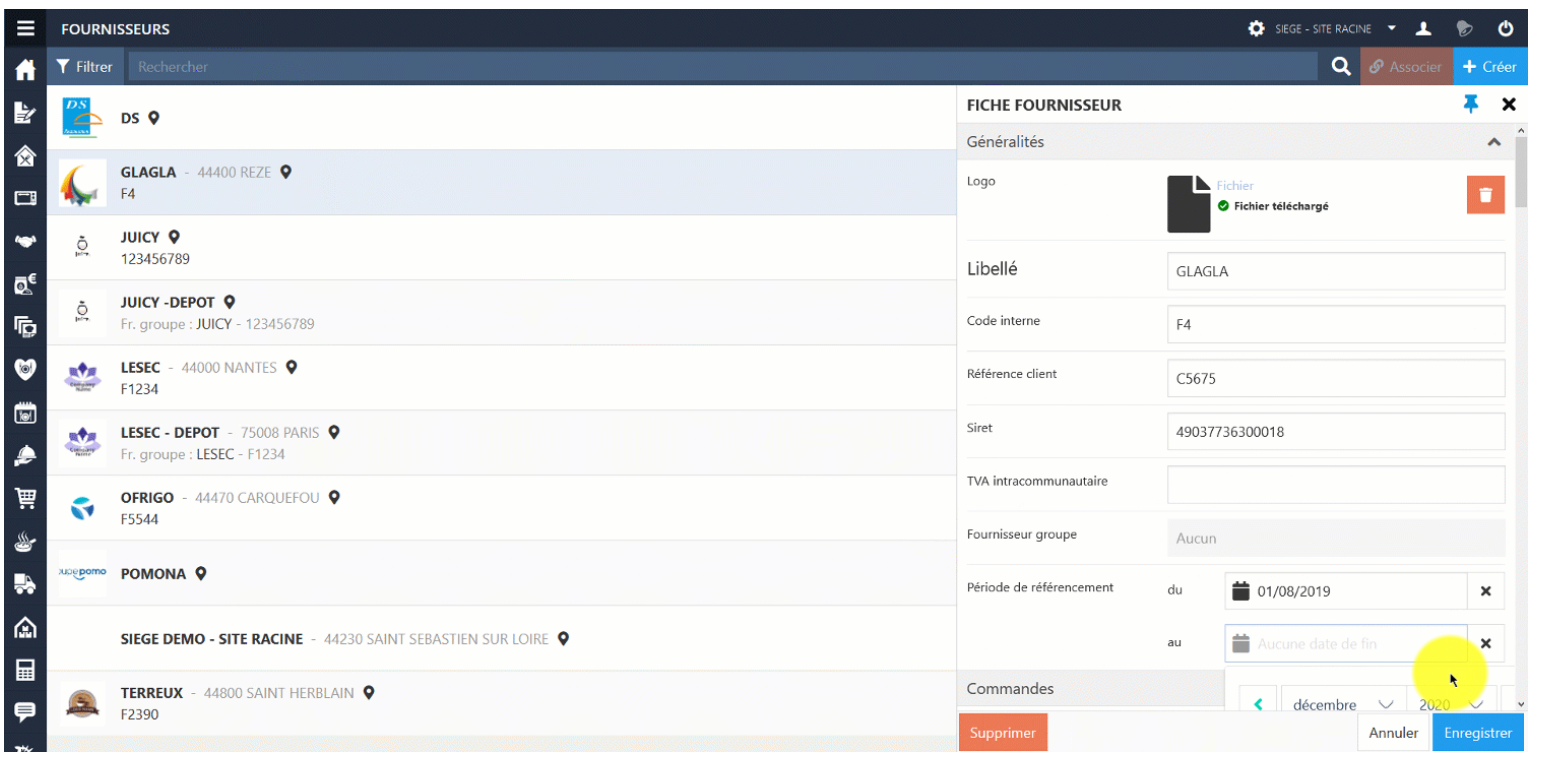Select the JUICY -DEPOT supplier row
The width and height of the screenshot is (1544, 766).
[x=502, y=313]
